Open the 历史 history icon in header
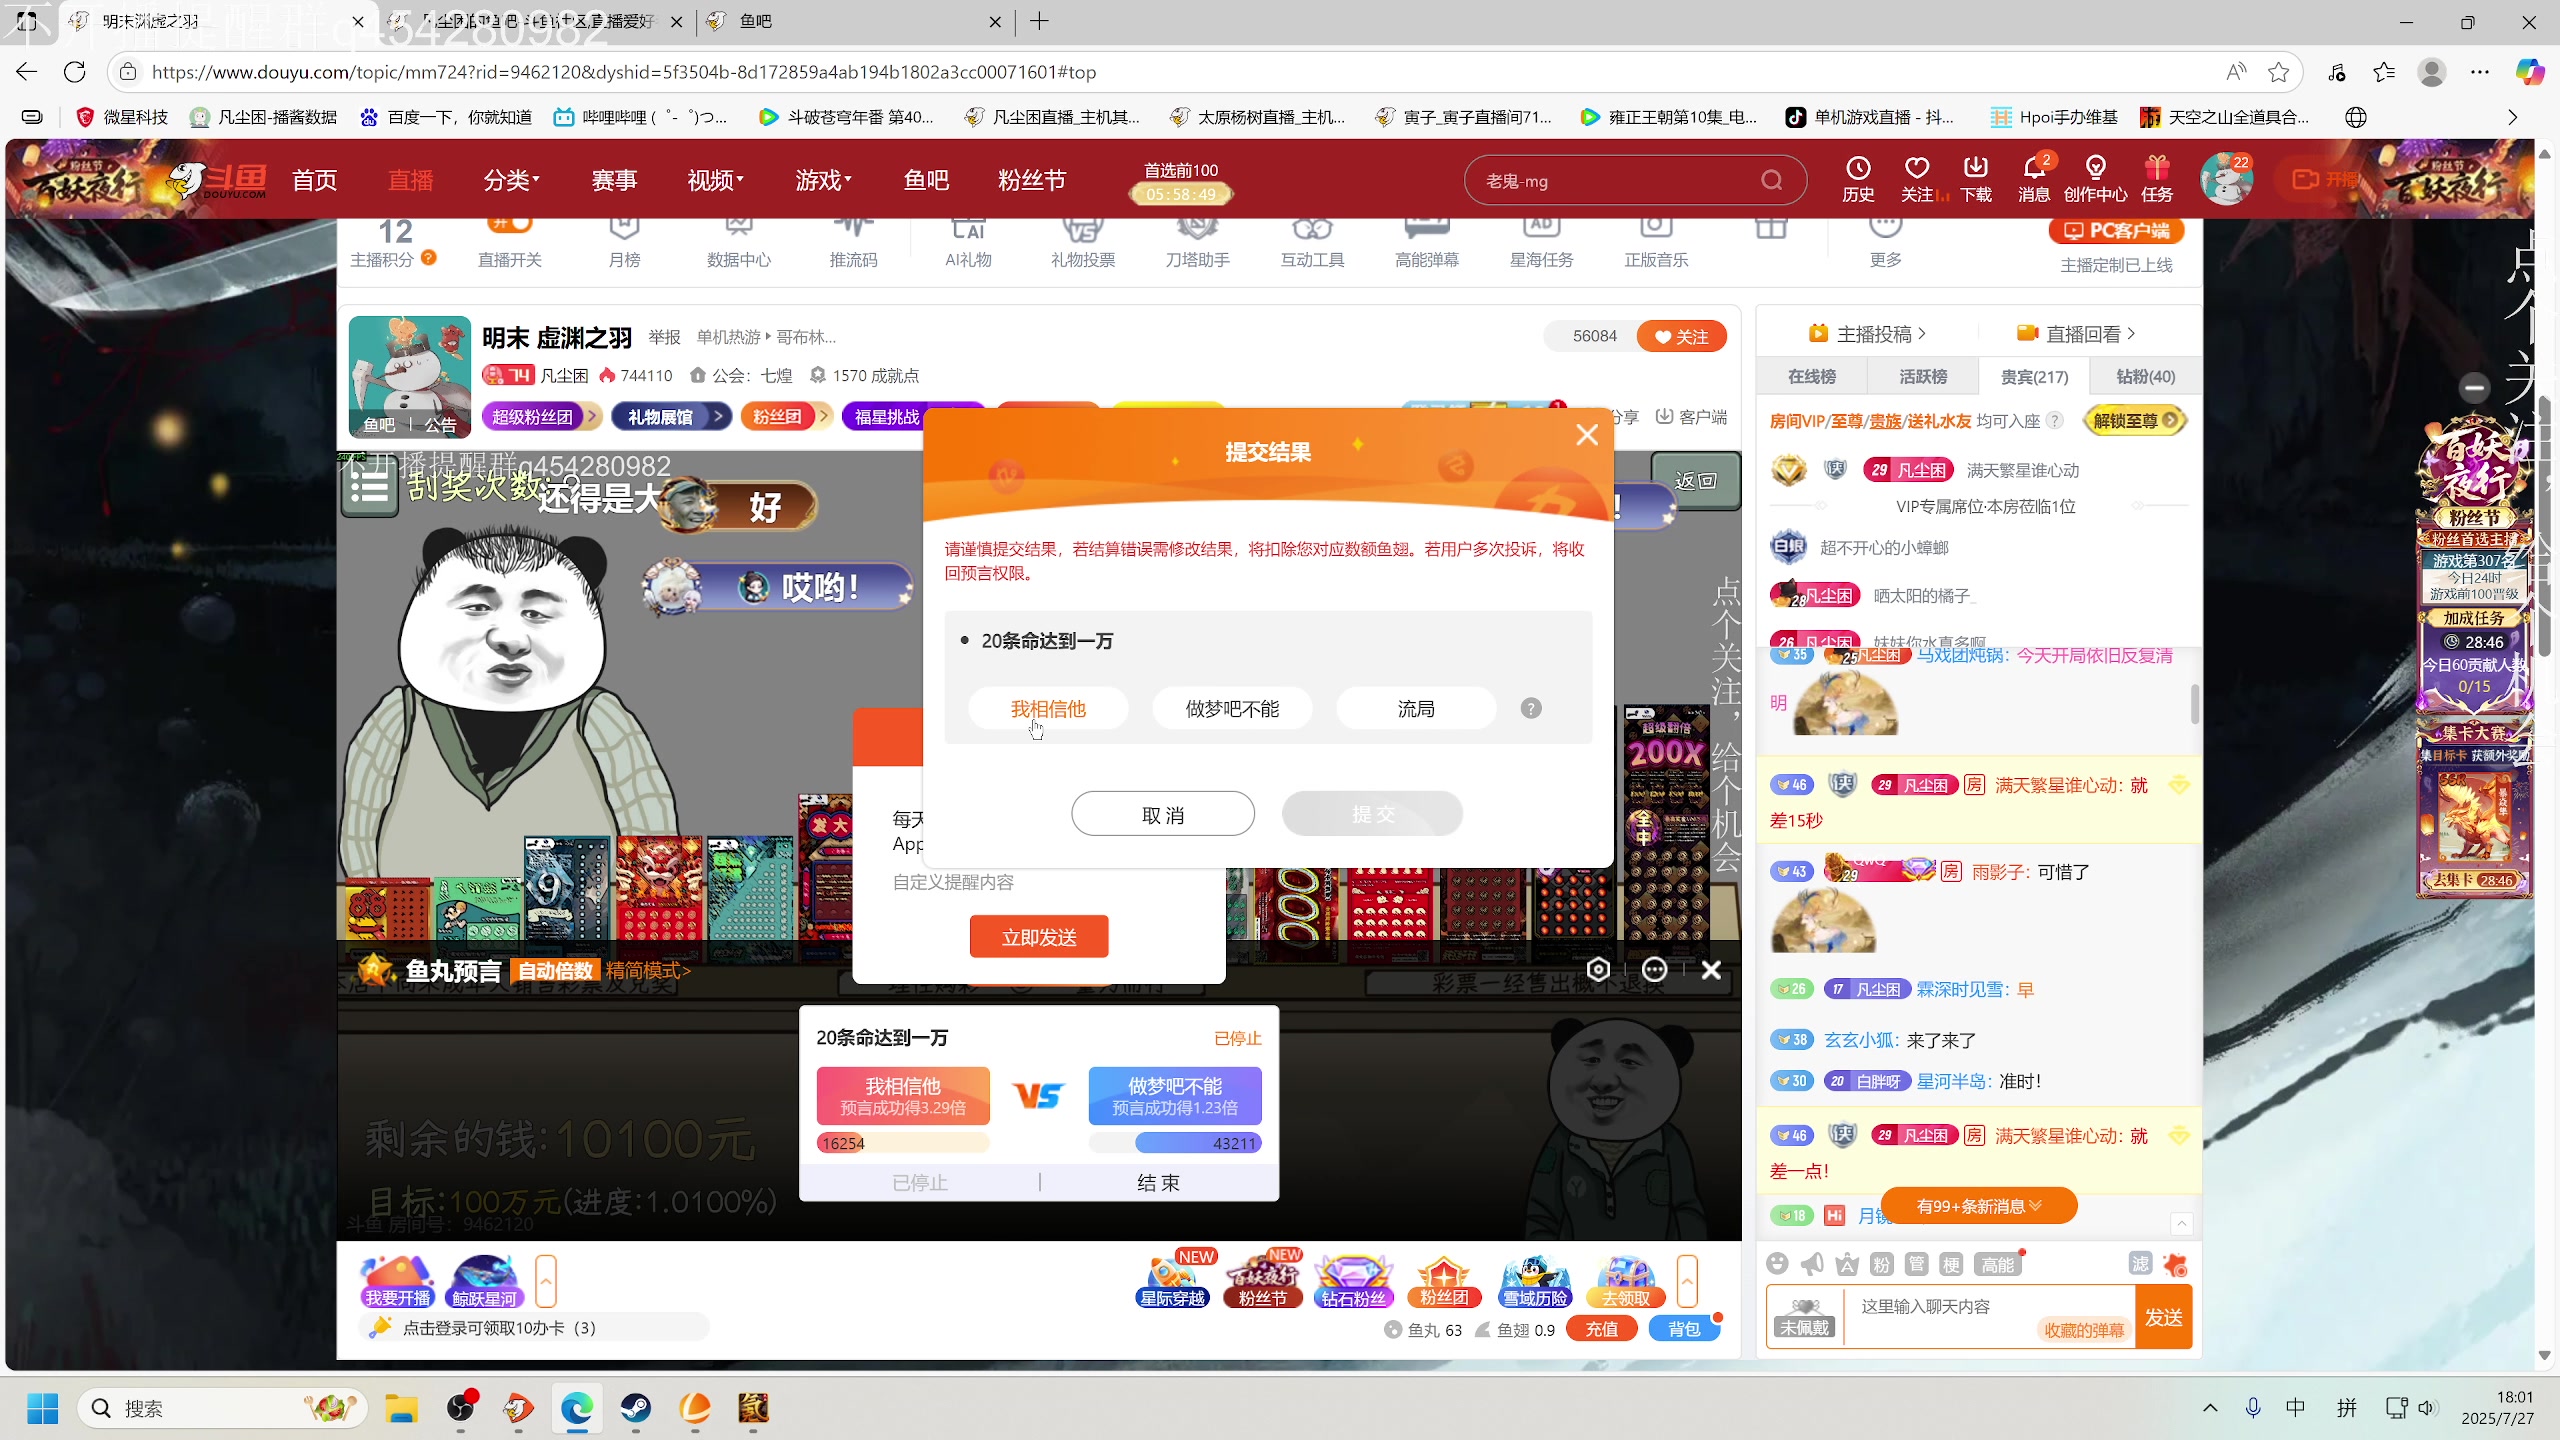Screen dimensions: 2560x1440 pyautogui.click(x=1858, y=180)
